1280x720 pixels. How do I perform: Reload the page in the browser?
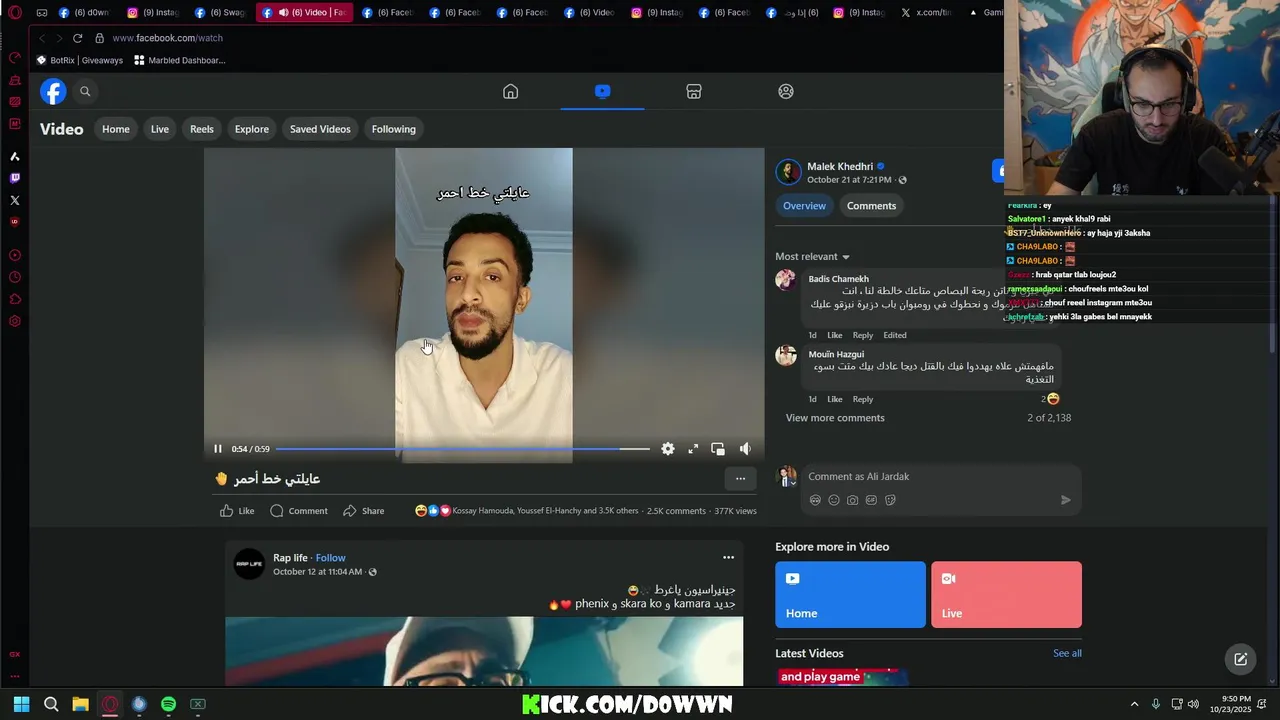point(77,38)
